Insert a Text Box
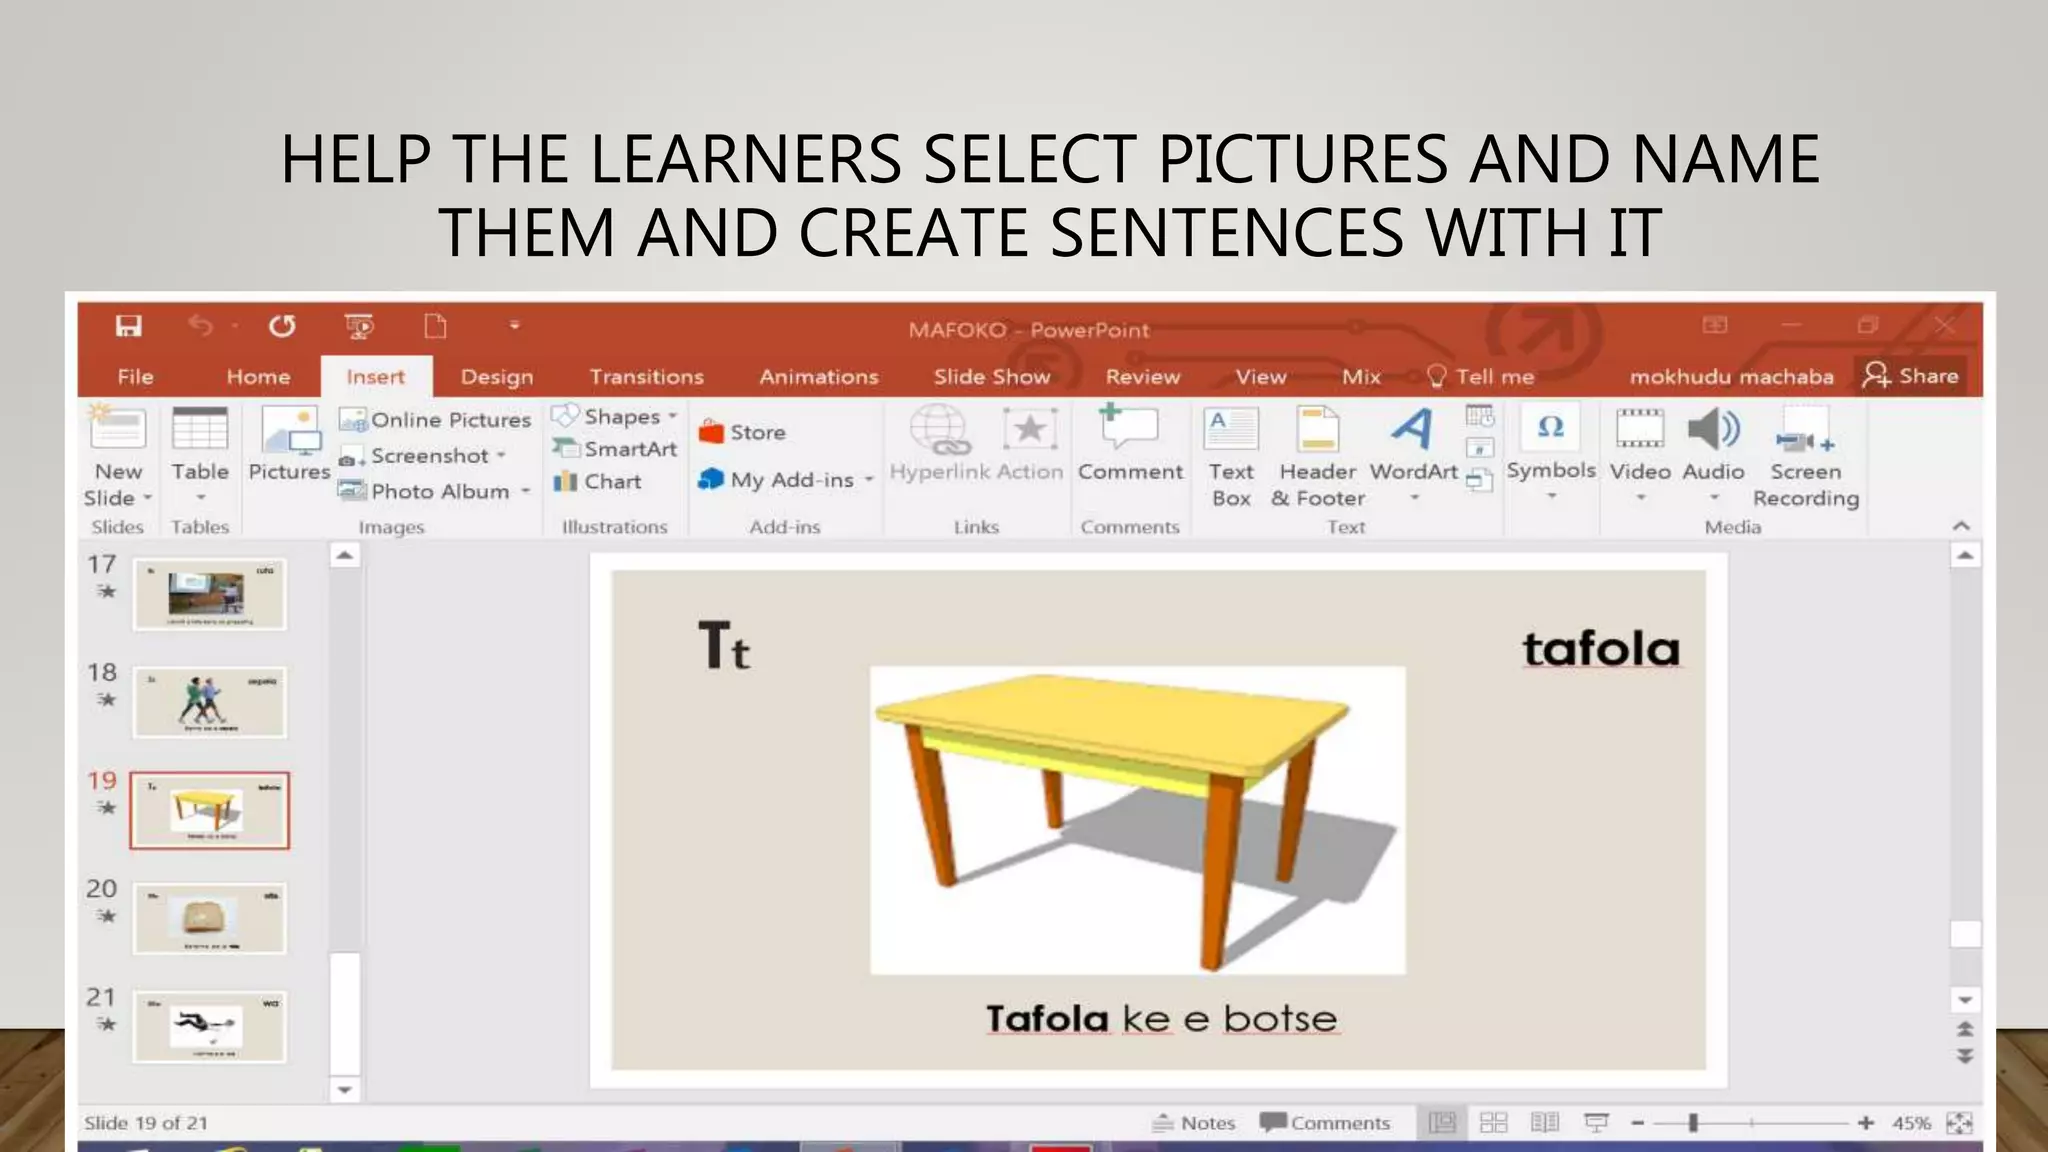 coord(1231,457)
